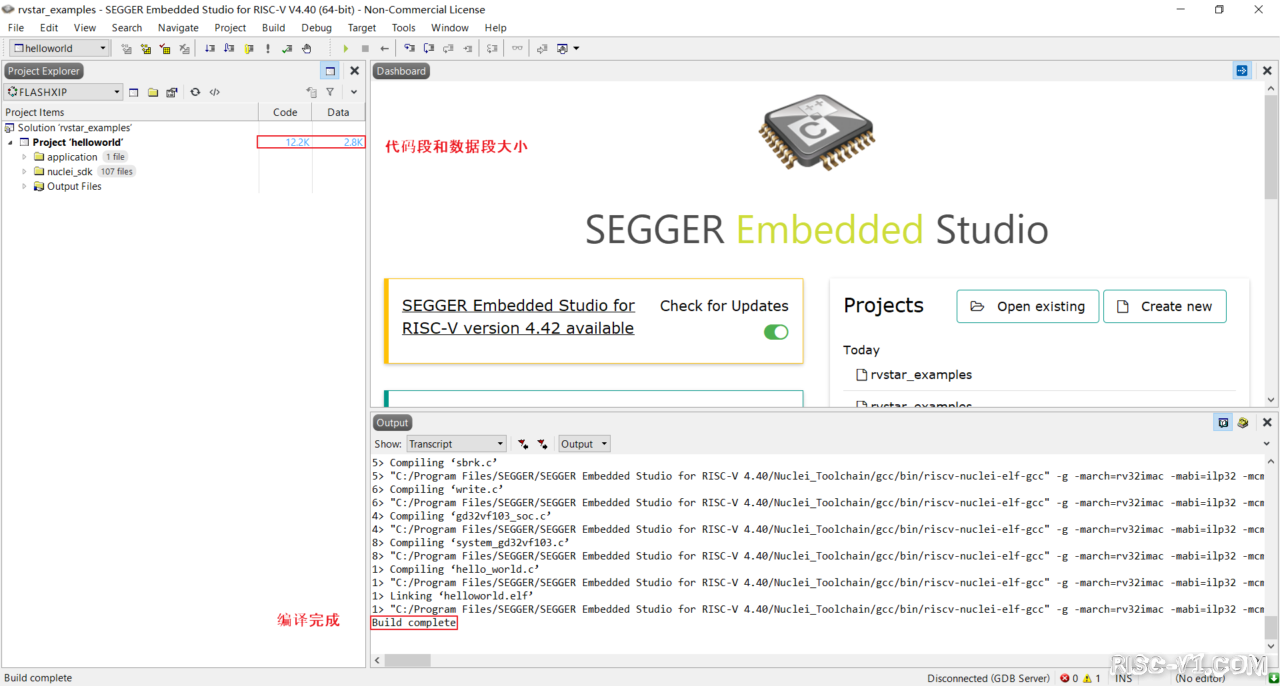Click the Create new project button
Screen dimensions: 1280x686
click(1164, 307)
